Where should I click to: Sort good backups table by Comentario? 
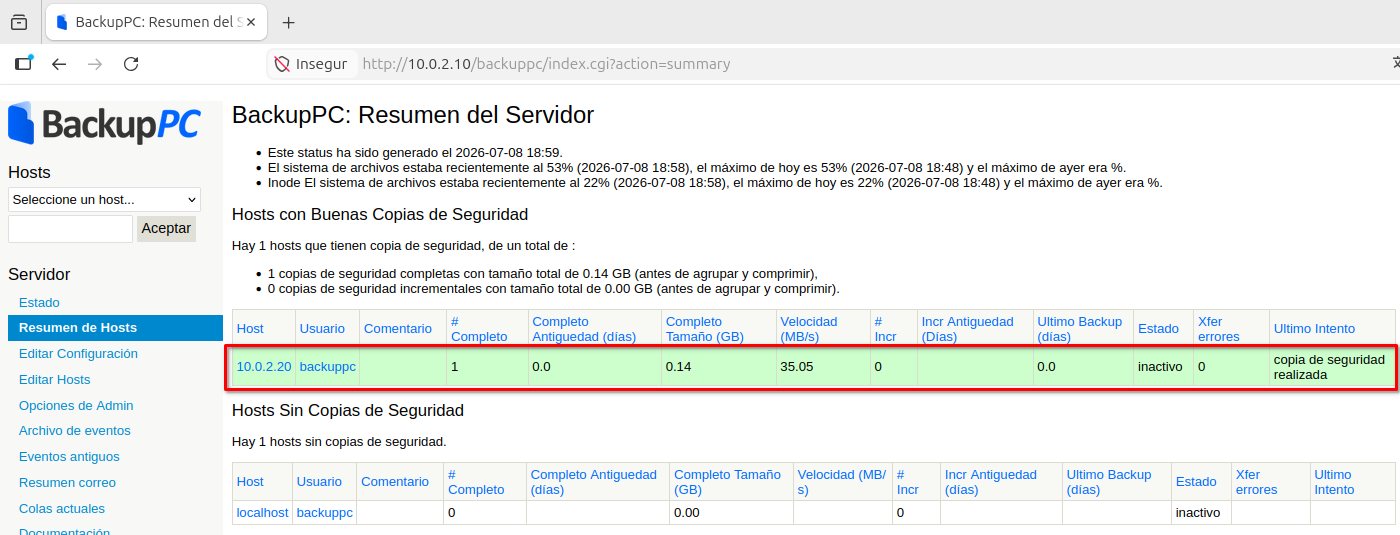coord(398,329)
